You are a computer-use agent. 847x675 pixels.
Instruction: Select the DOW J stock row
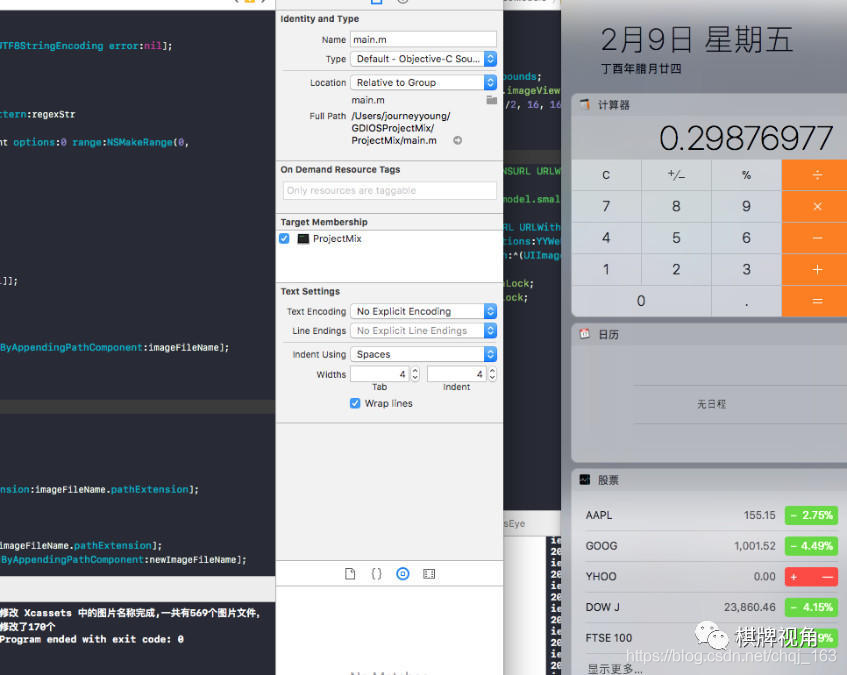click(711, 607)
